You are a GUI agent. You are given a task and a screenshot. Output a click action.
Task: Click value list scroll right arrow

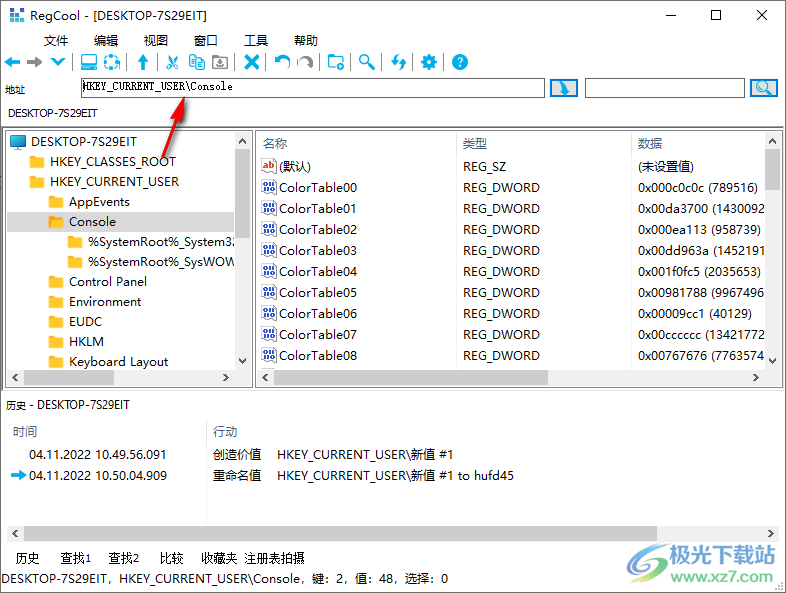tap(755, 377)
